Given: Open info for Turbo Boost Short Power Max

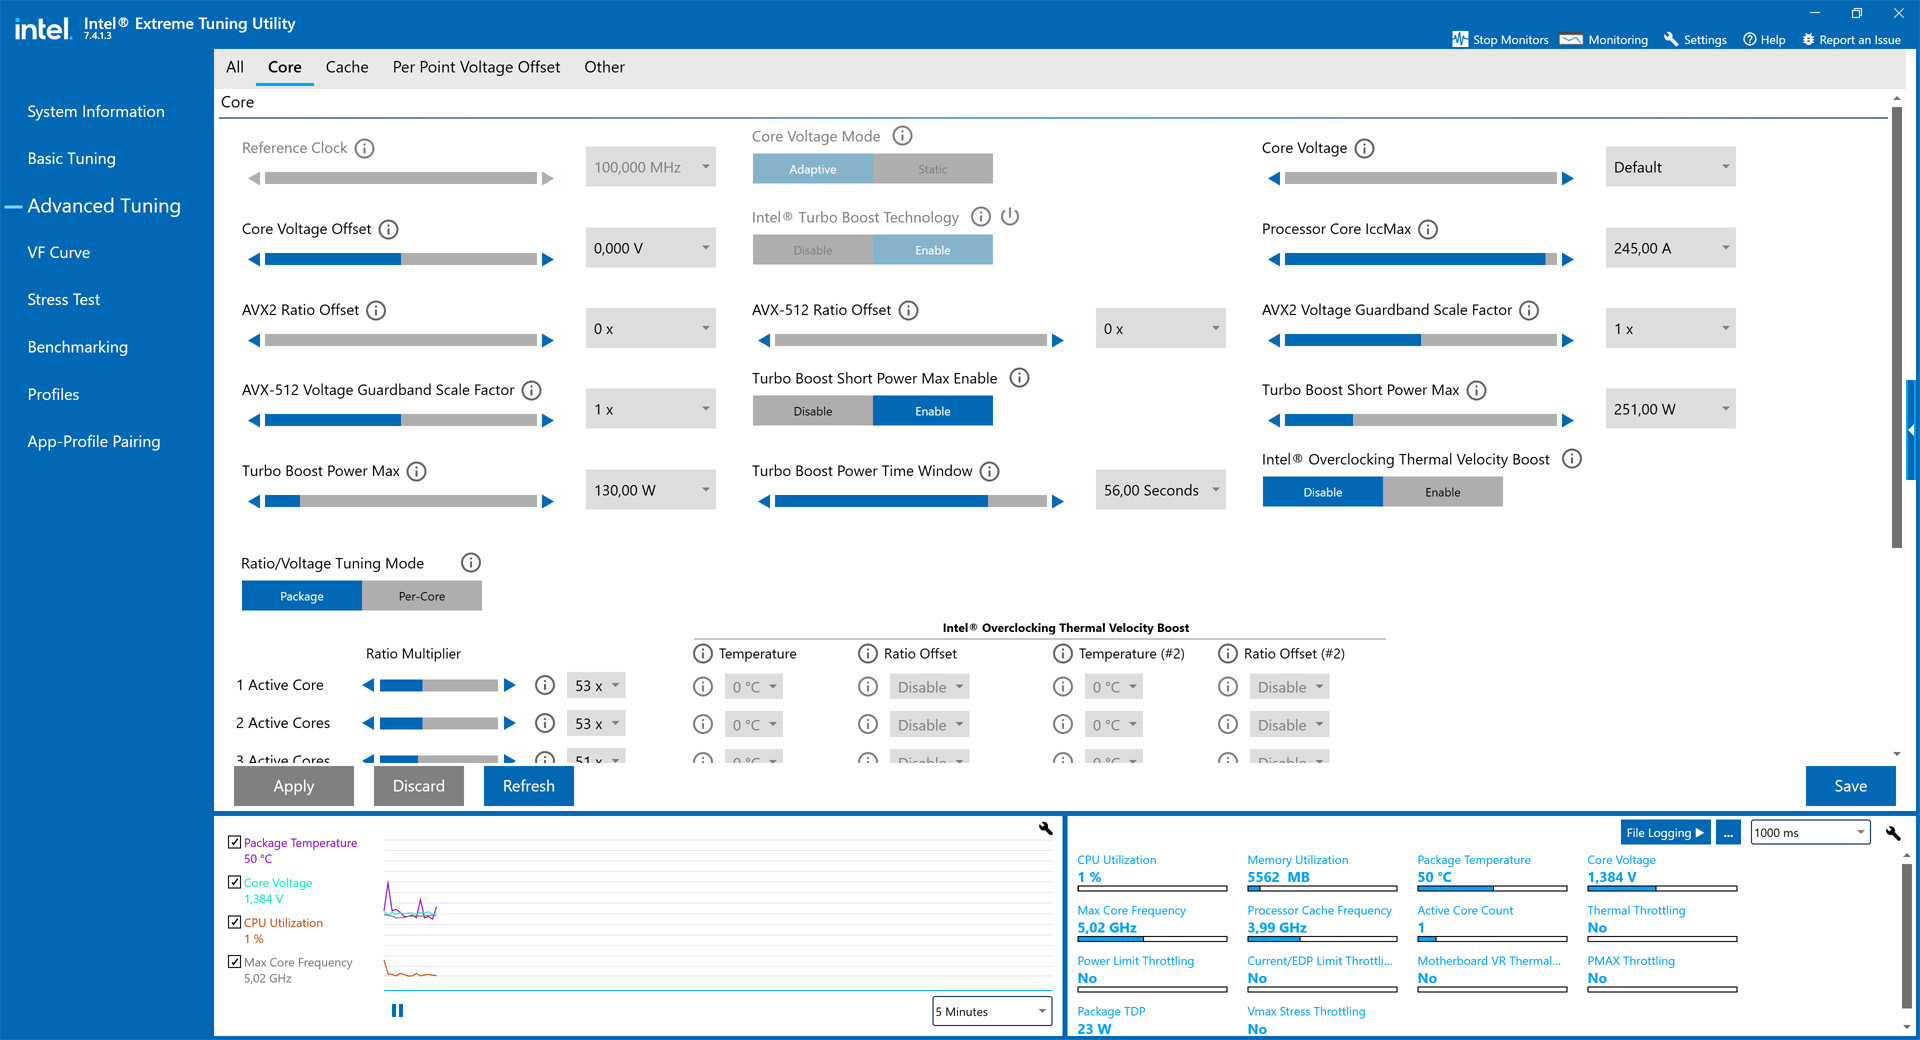Looking at the screenshot, I should click(x=1476, y=390).
